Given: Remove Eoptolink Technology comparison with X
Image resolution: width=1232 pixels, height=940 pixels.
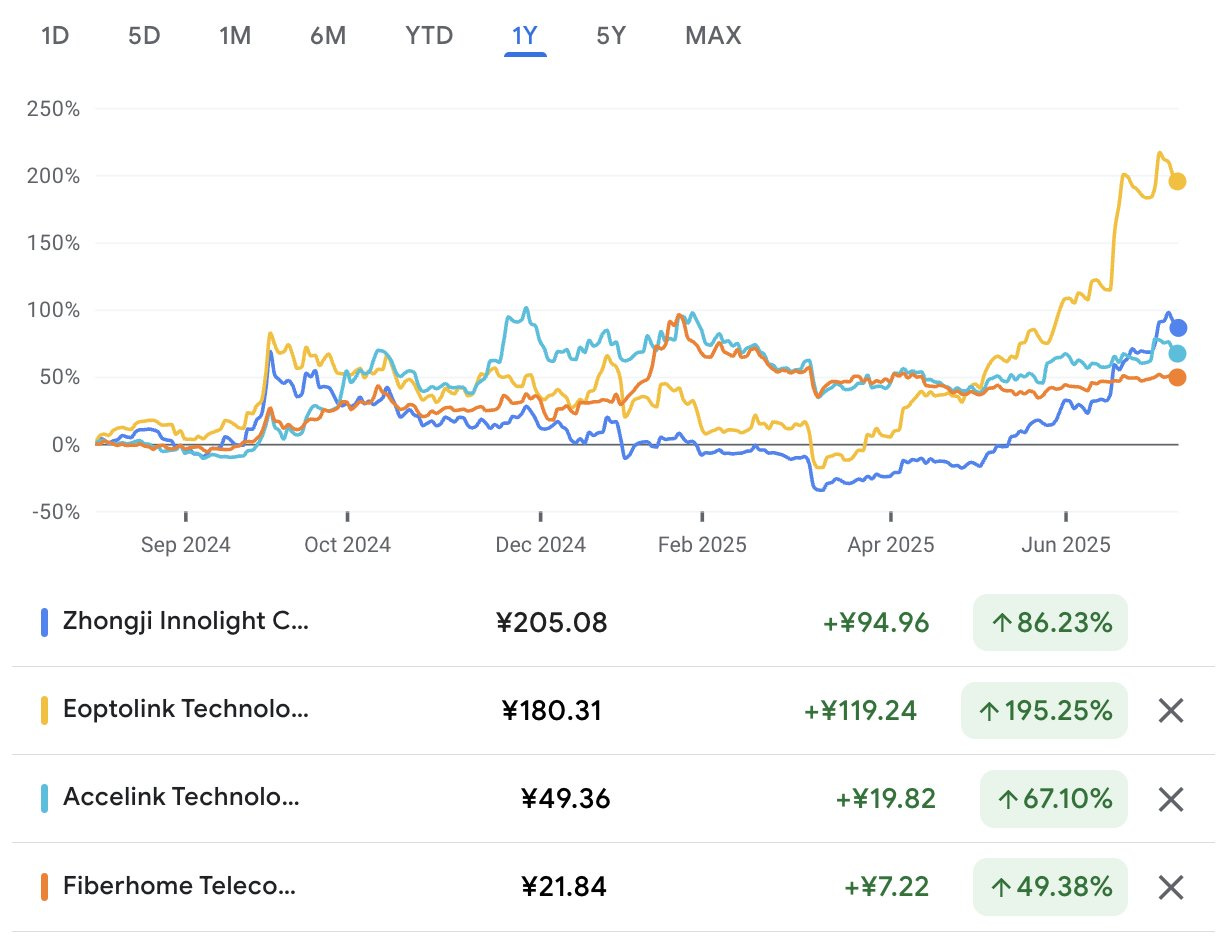Looking at the screenshot, I should tap(1171, 711).
